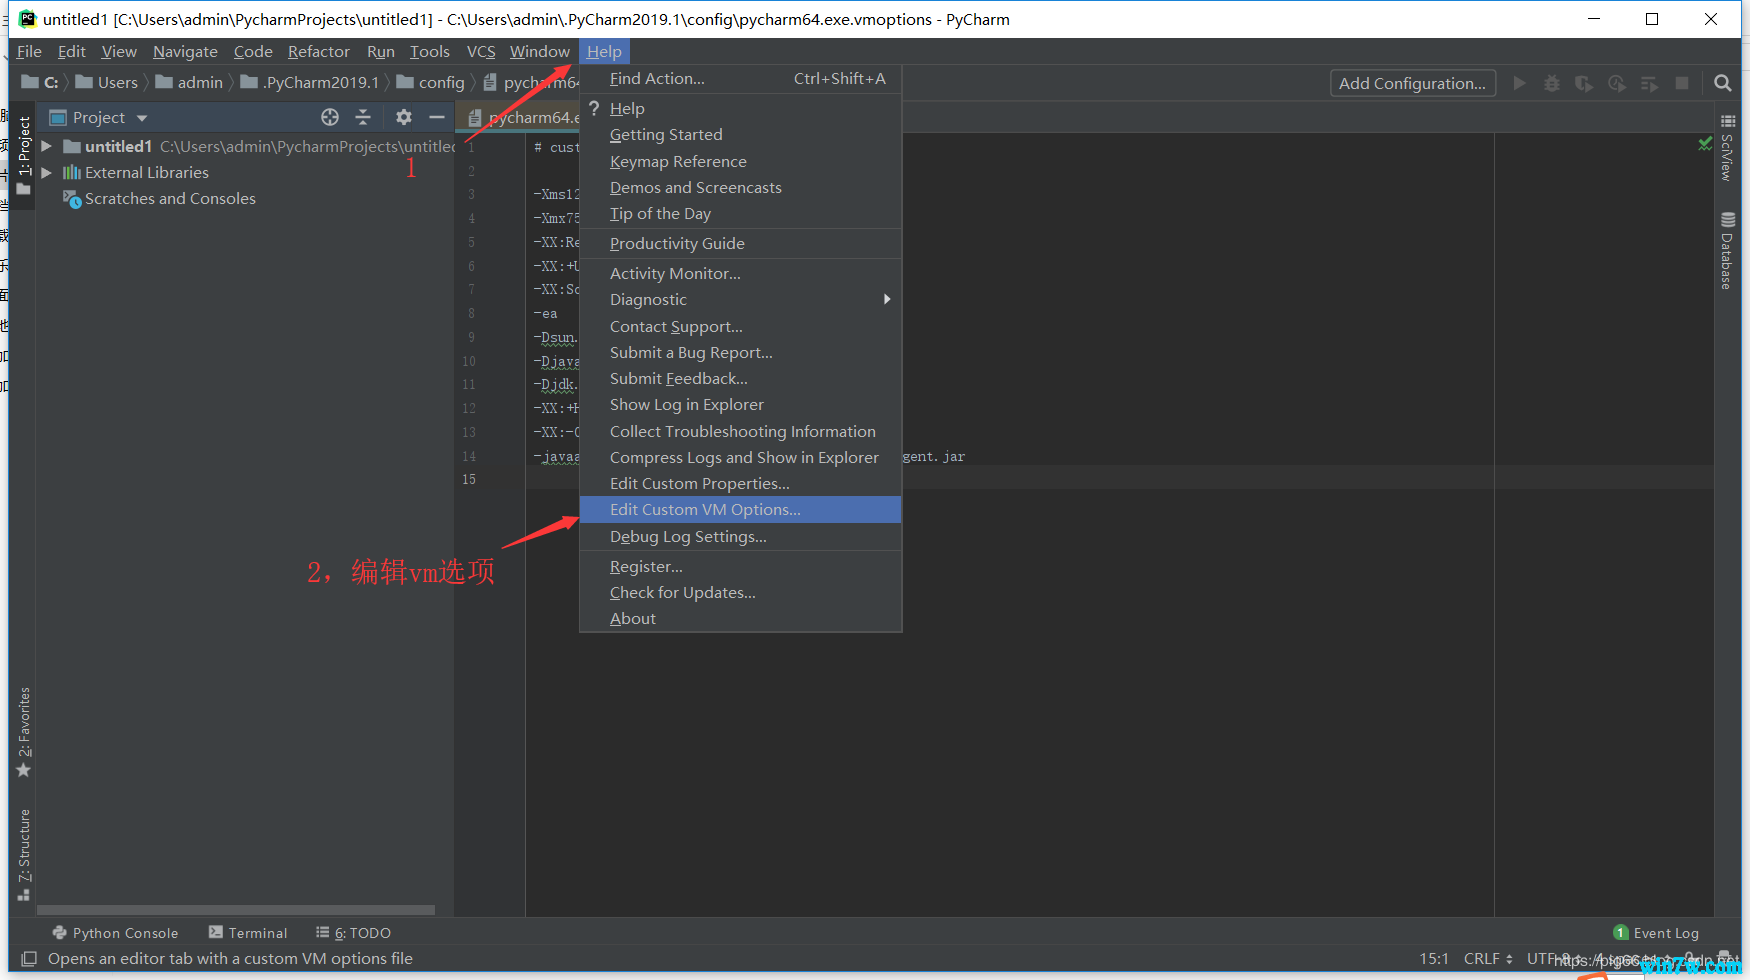Choose Check for Updates...
Viewport: 1750px width, 980px height.
(740, 592)
